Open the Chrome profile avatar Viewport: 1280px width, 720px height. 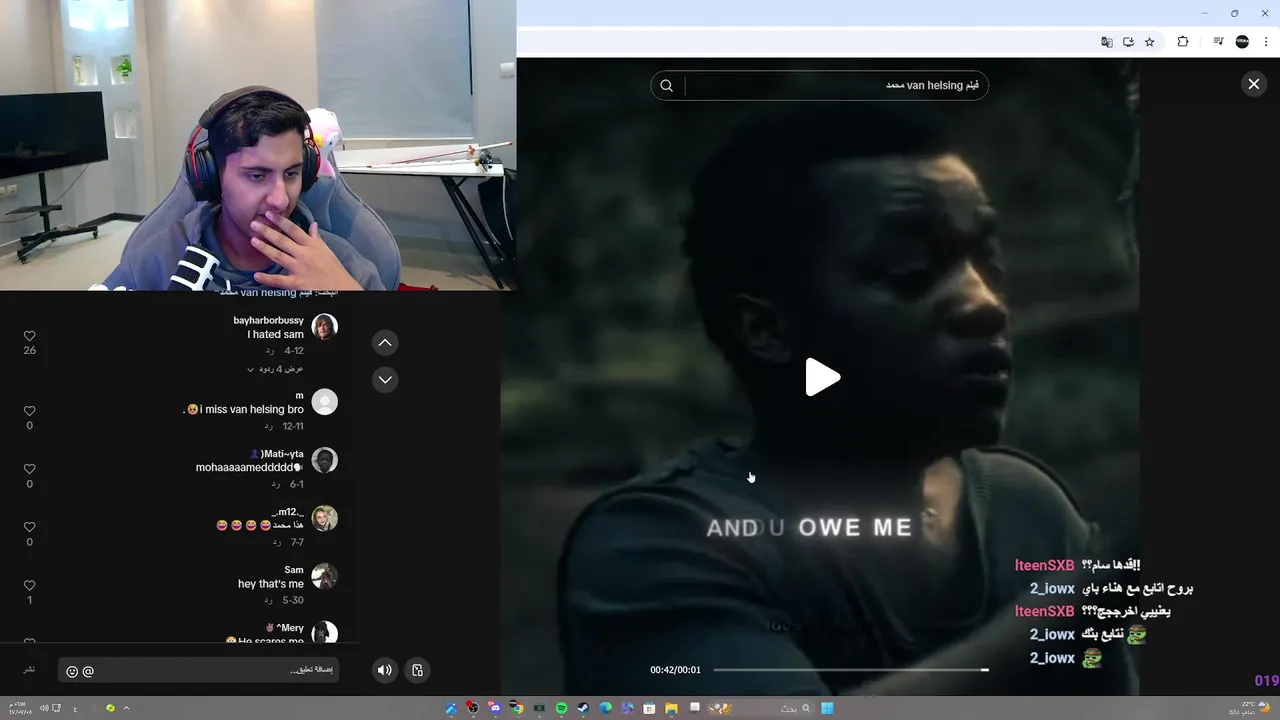point(1242,42)
